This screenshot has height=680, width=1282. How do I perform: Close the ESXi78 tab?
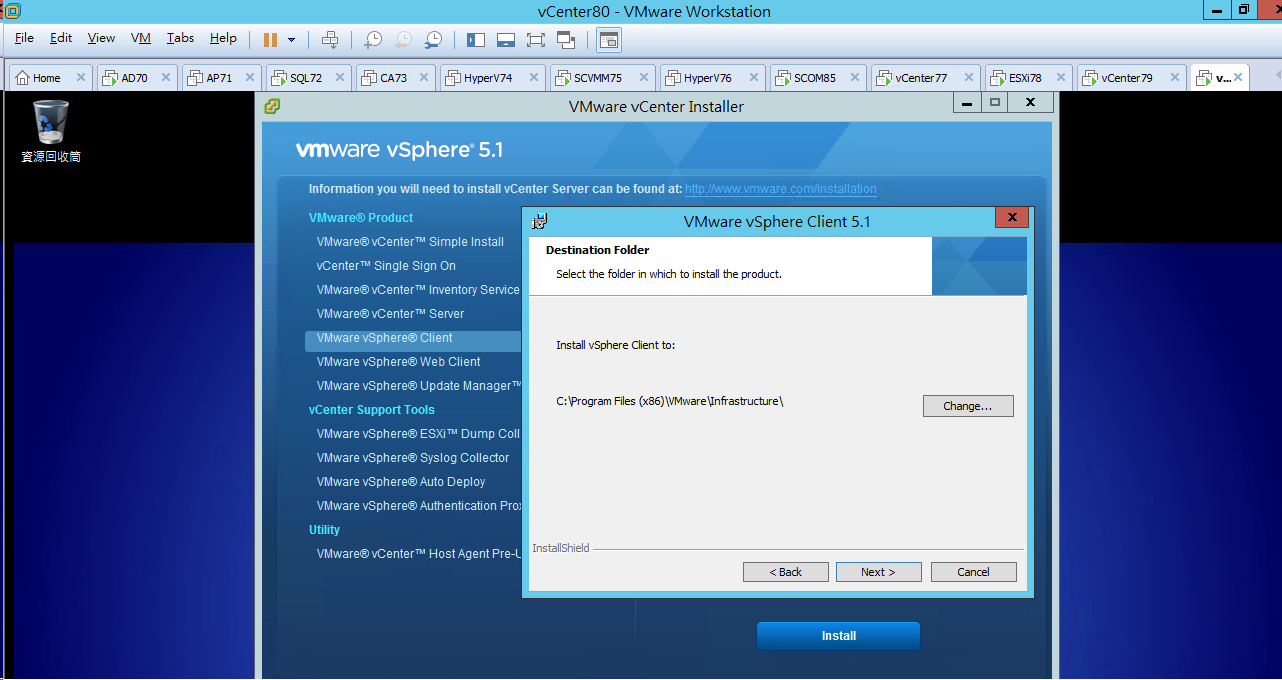[x=1061, y=78]
